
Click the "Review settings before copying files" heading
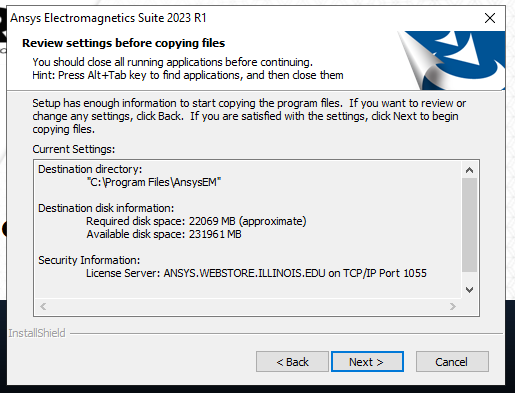(x=124, y=43)
